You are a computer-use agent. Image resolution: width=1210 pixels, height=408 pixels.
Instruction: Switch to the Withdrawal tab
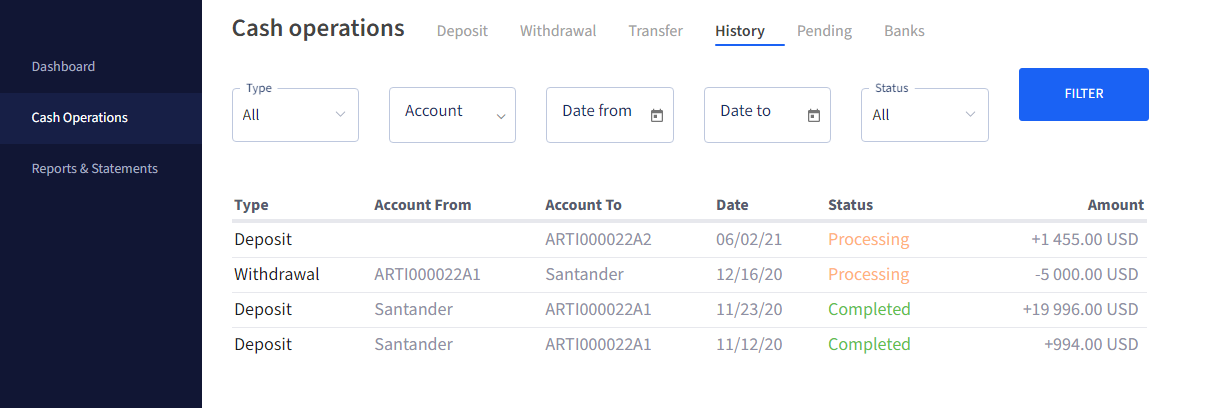pyautogui.click(x=558, y=31)
